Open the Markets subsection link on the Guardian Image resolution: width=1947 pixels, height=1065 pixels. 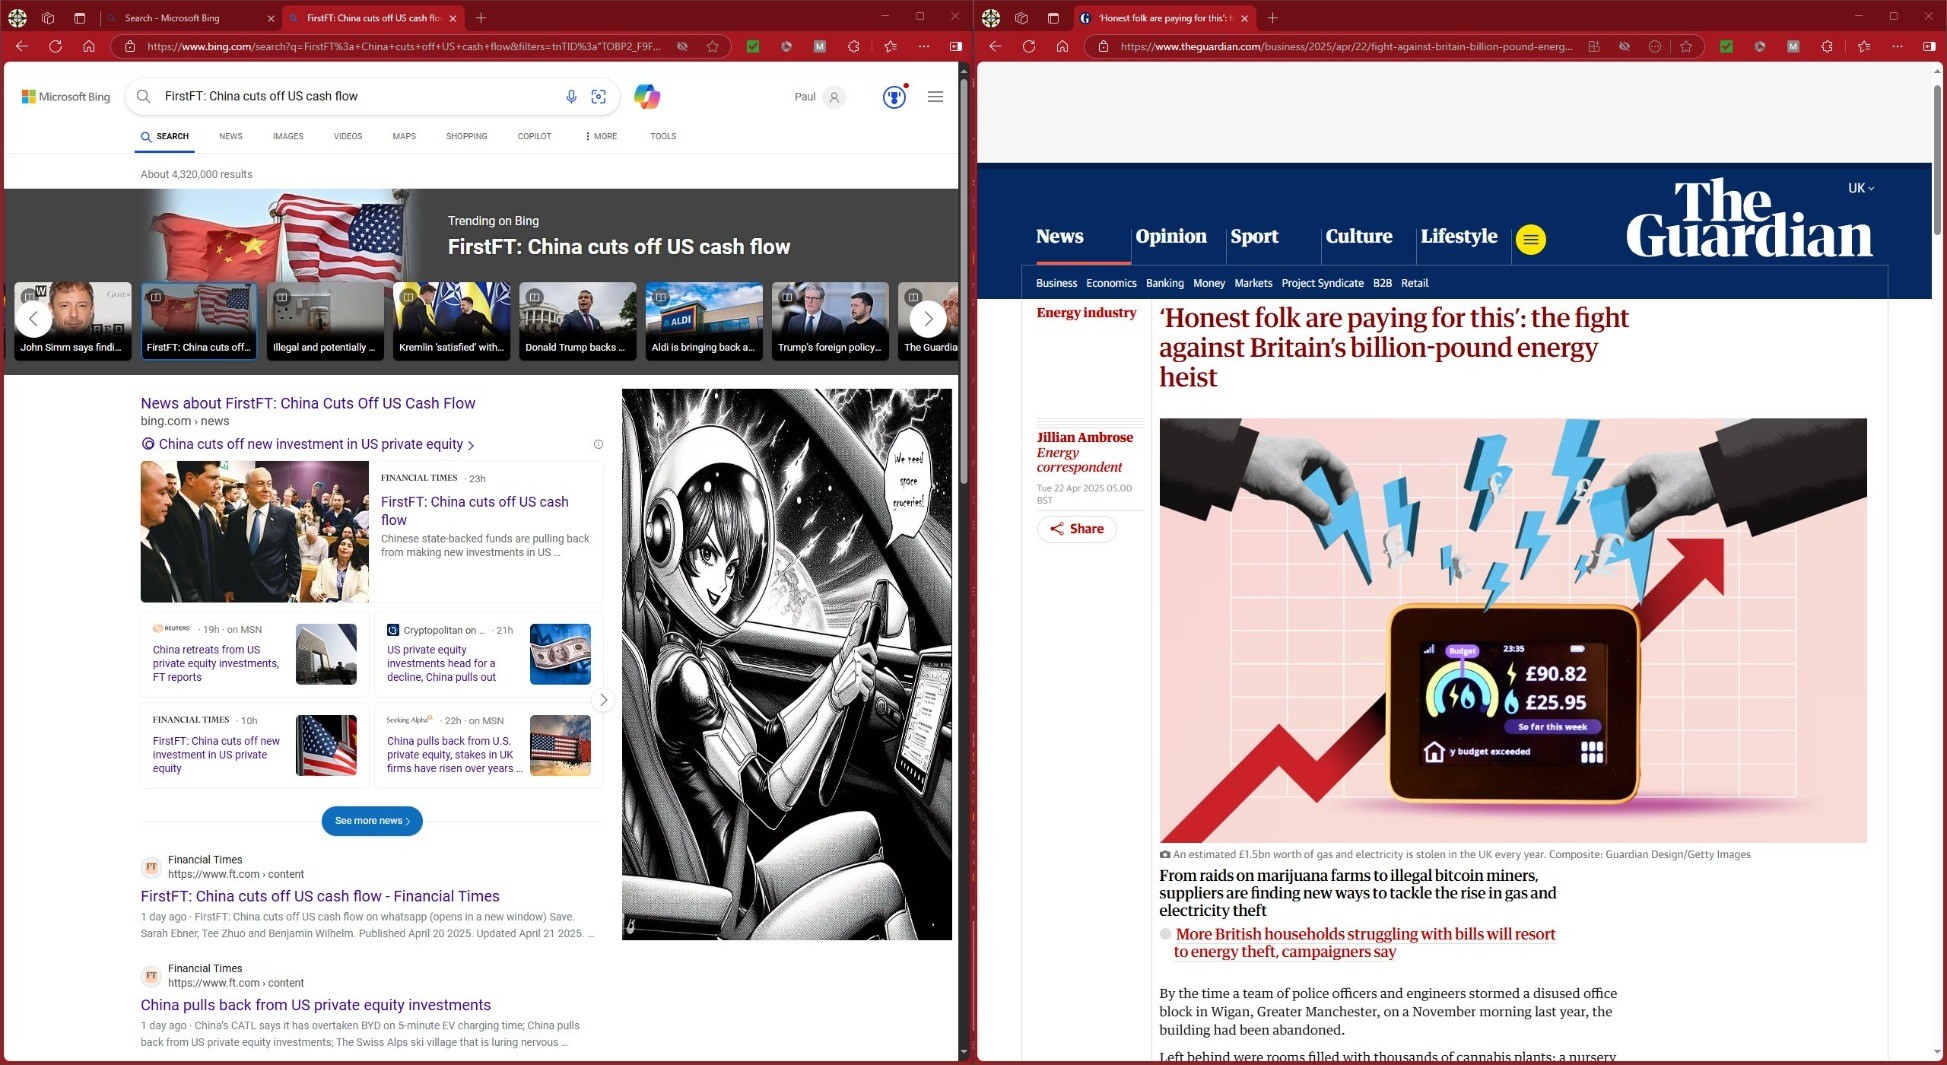click(1253, 283)
